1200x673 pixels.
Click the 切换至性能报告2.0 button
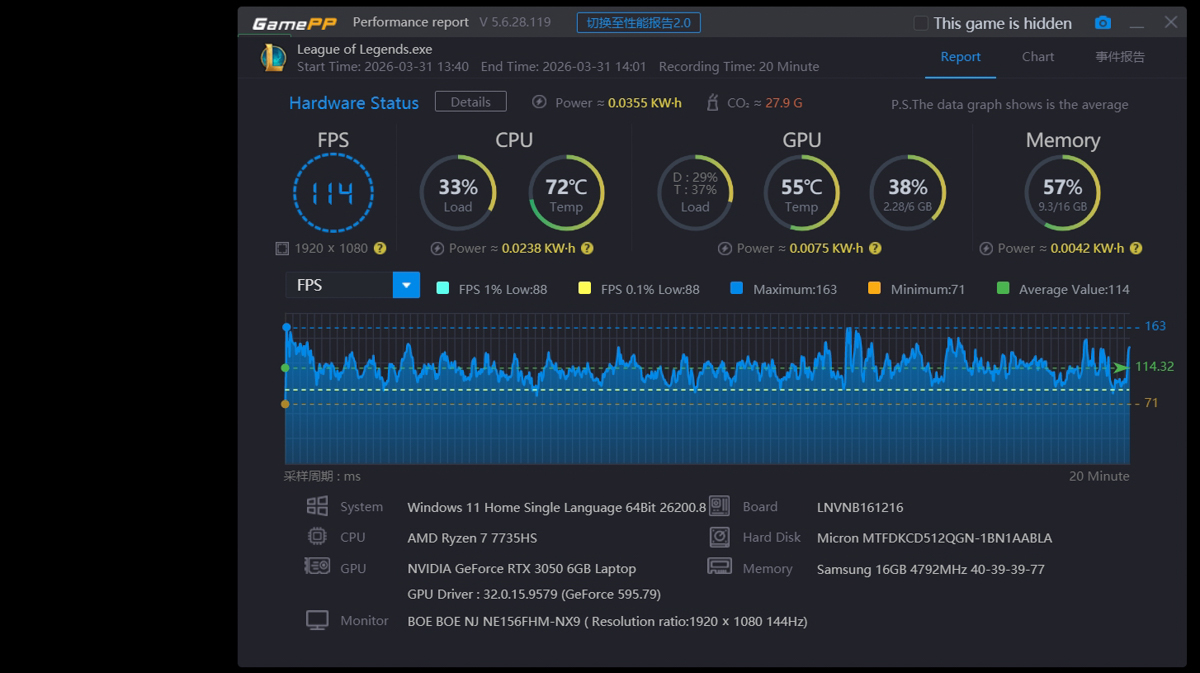pyautogui.click(x=638, y=23)
